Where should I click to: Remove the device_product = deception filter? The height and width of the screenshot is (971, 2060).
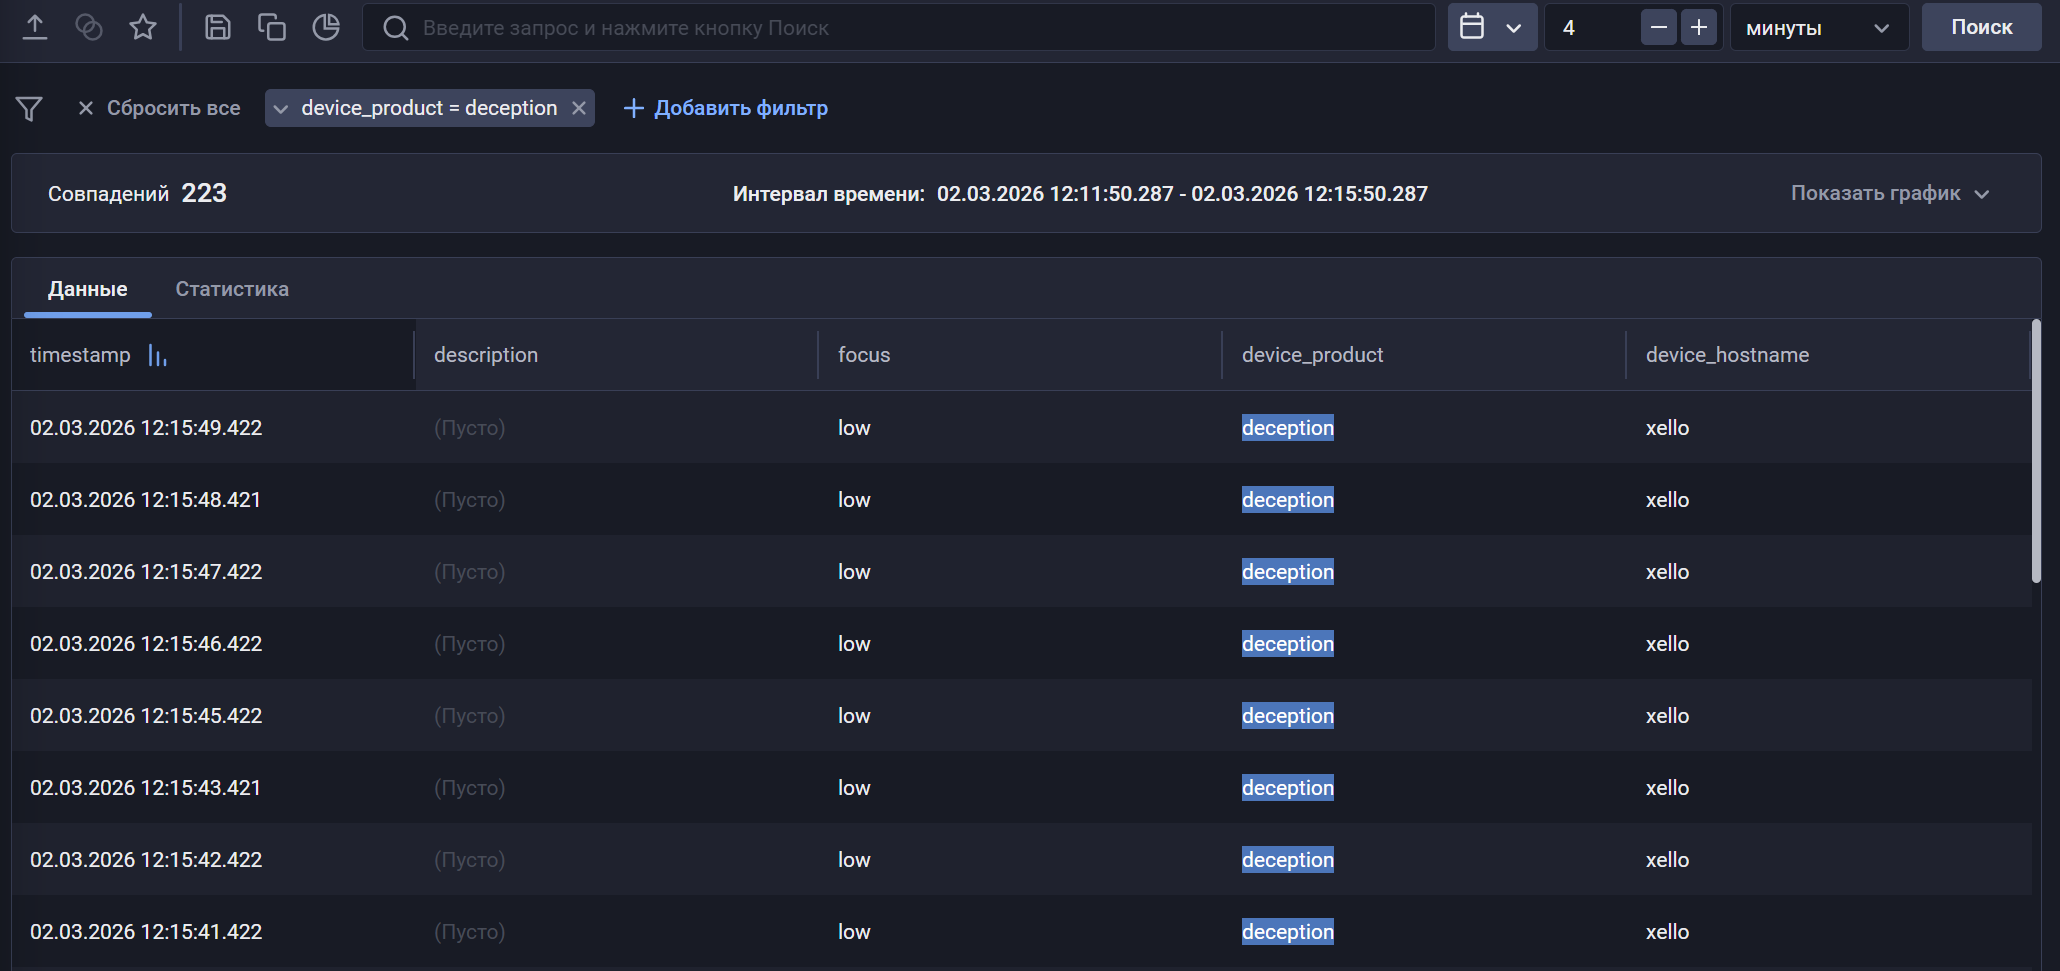(x=580, y=108)
